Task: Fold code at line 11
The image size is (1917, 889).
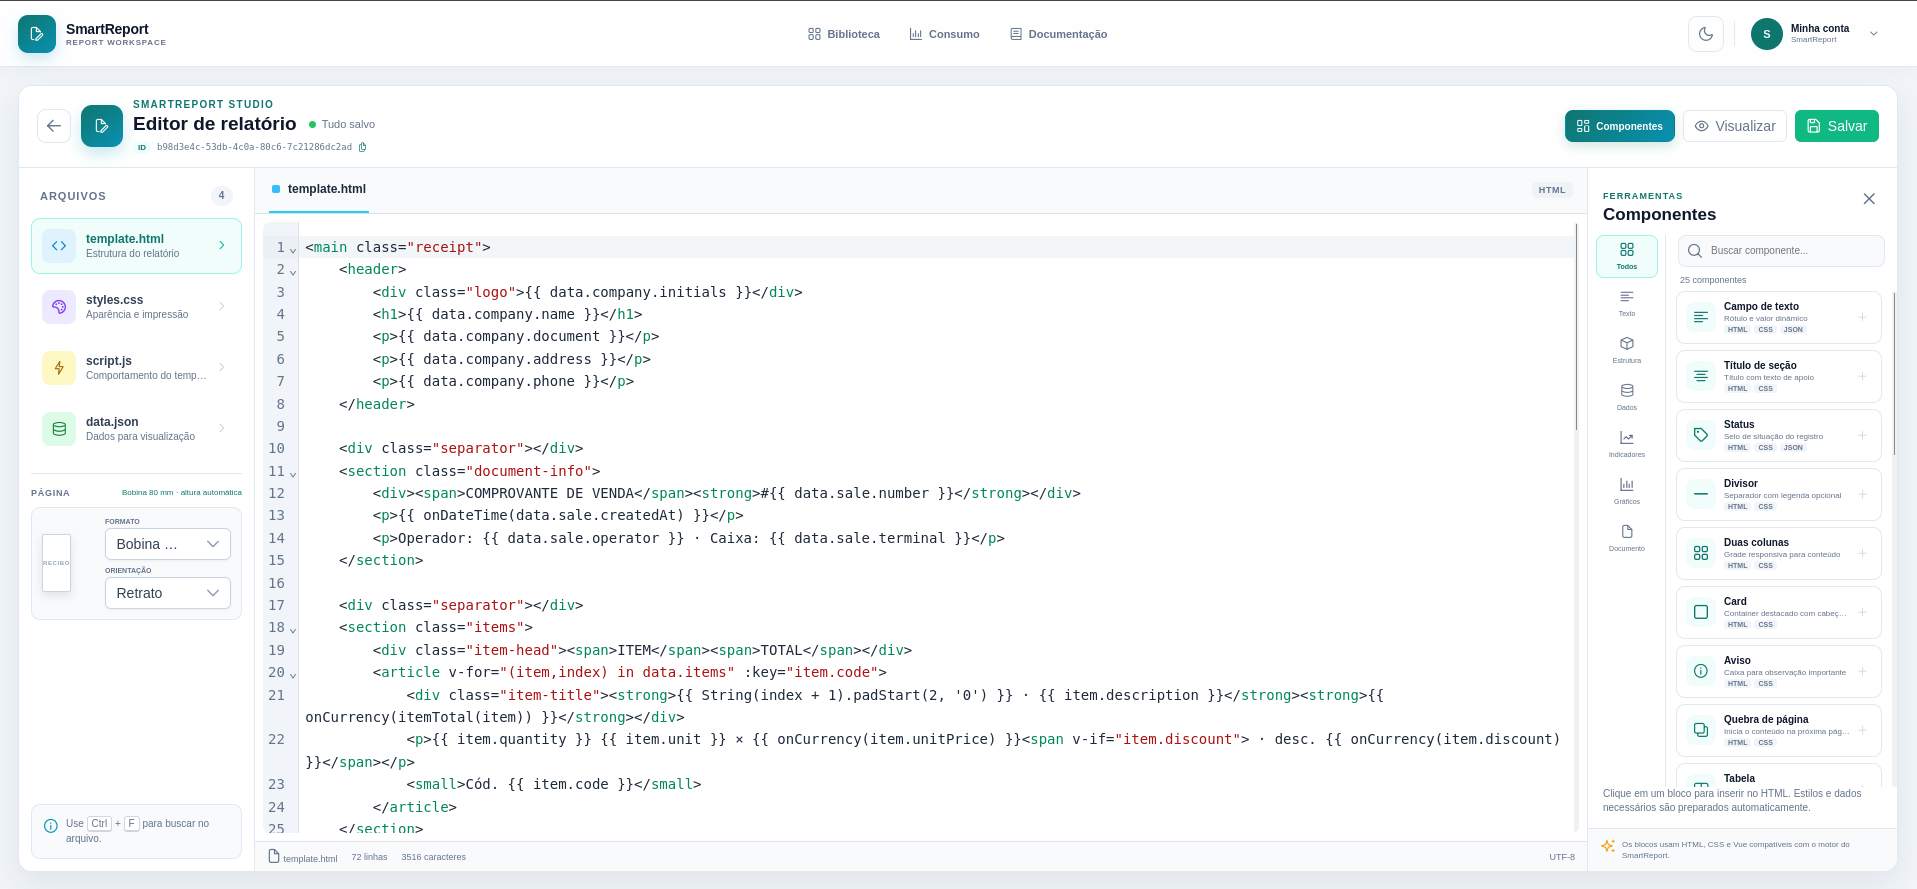Action: pyautogui.click(x=293, y=473)
